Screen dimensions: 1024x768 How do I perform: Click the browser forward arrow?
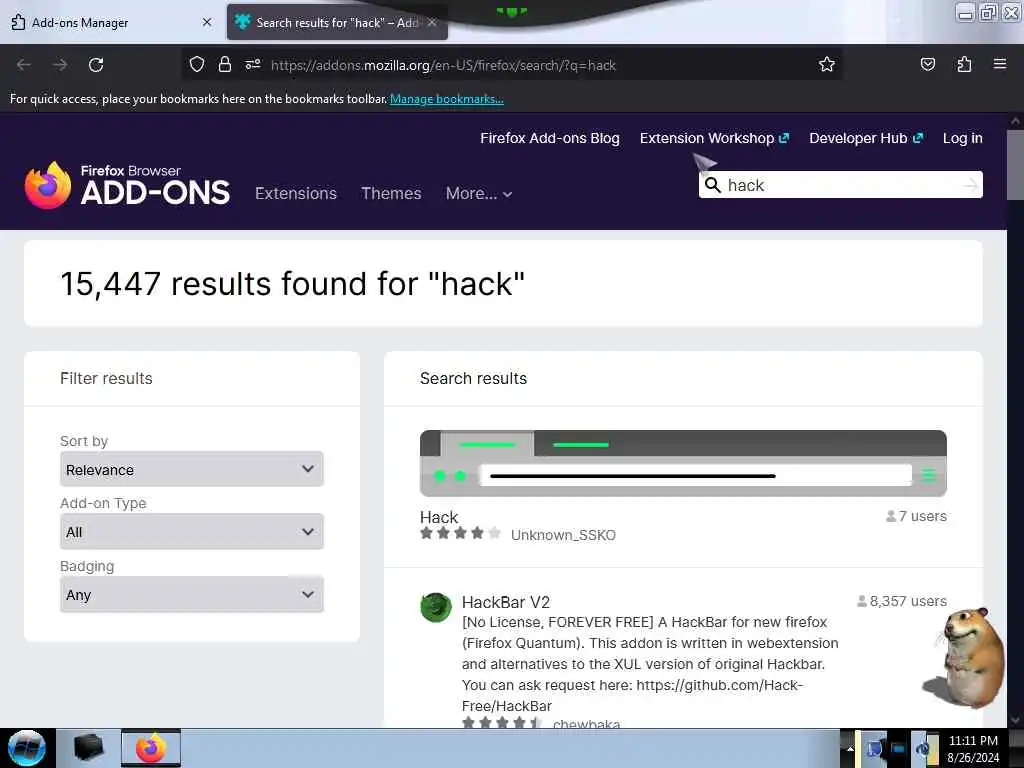[x=60, y=65]
